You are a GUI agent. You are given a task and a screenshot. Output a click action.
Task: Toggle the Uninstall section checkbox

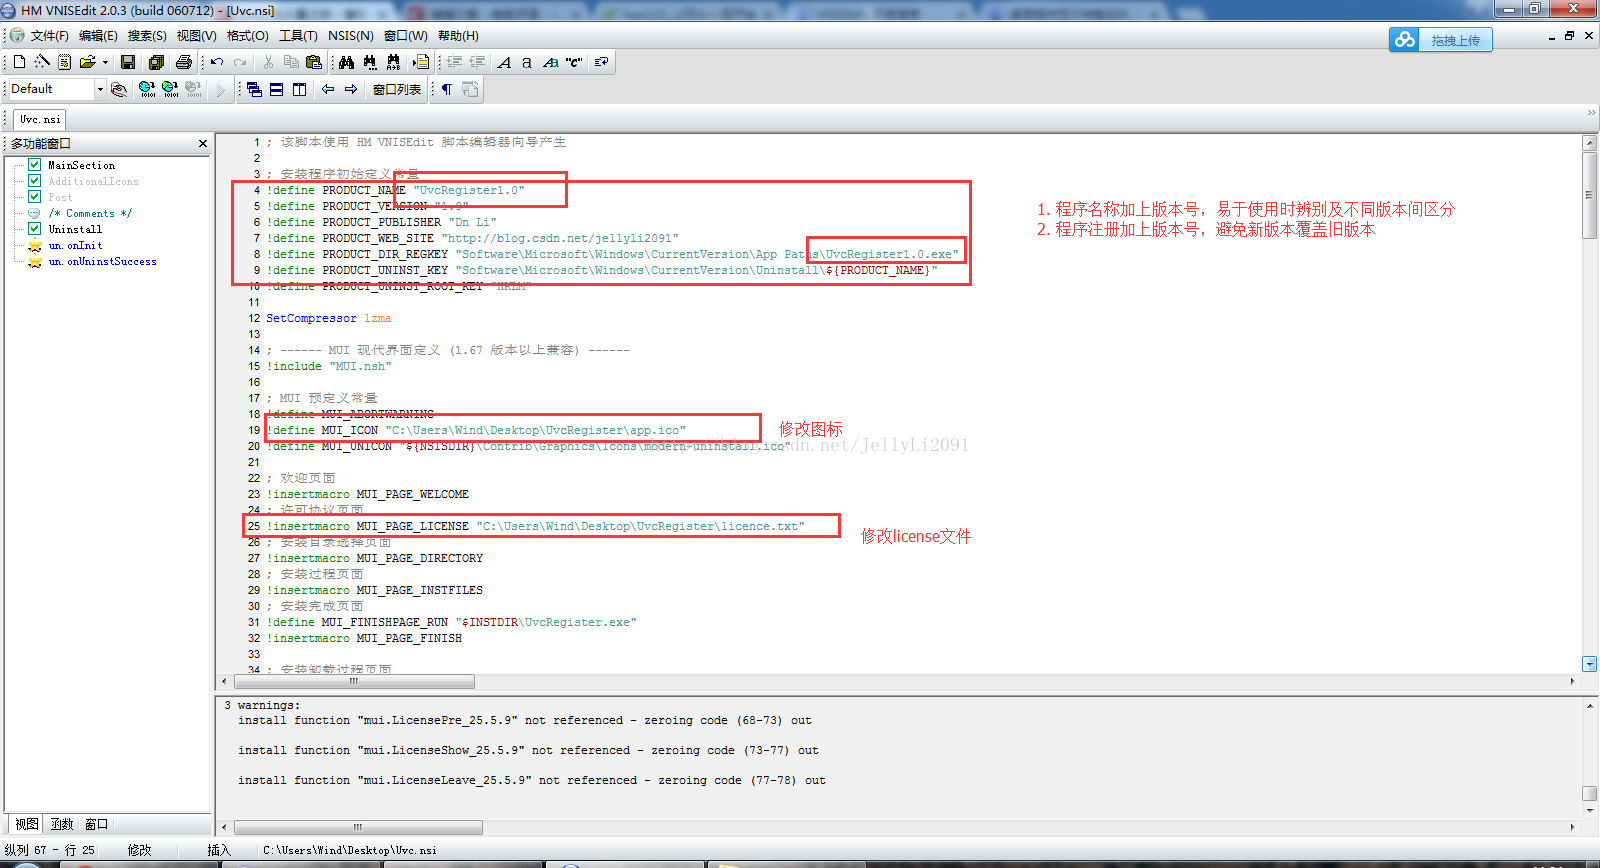(35, 229)
